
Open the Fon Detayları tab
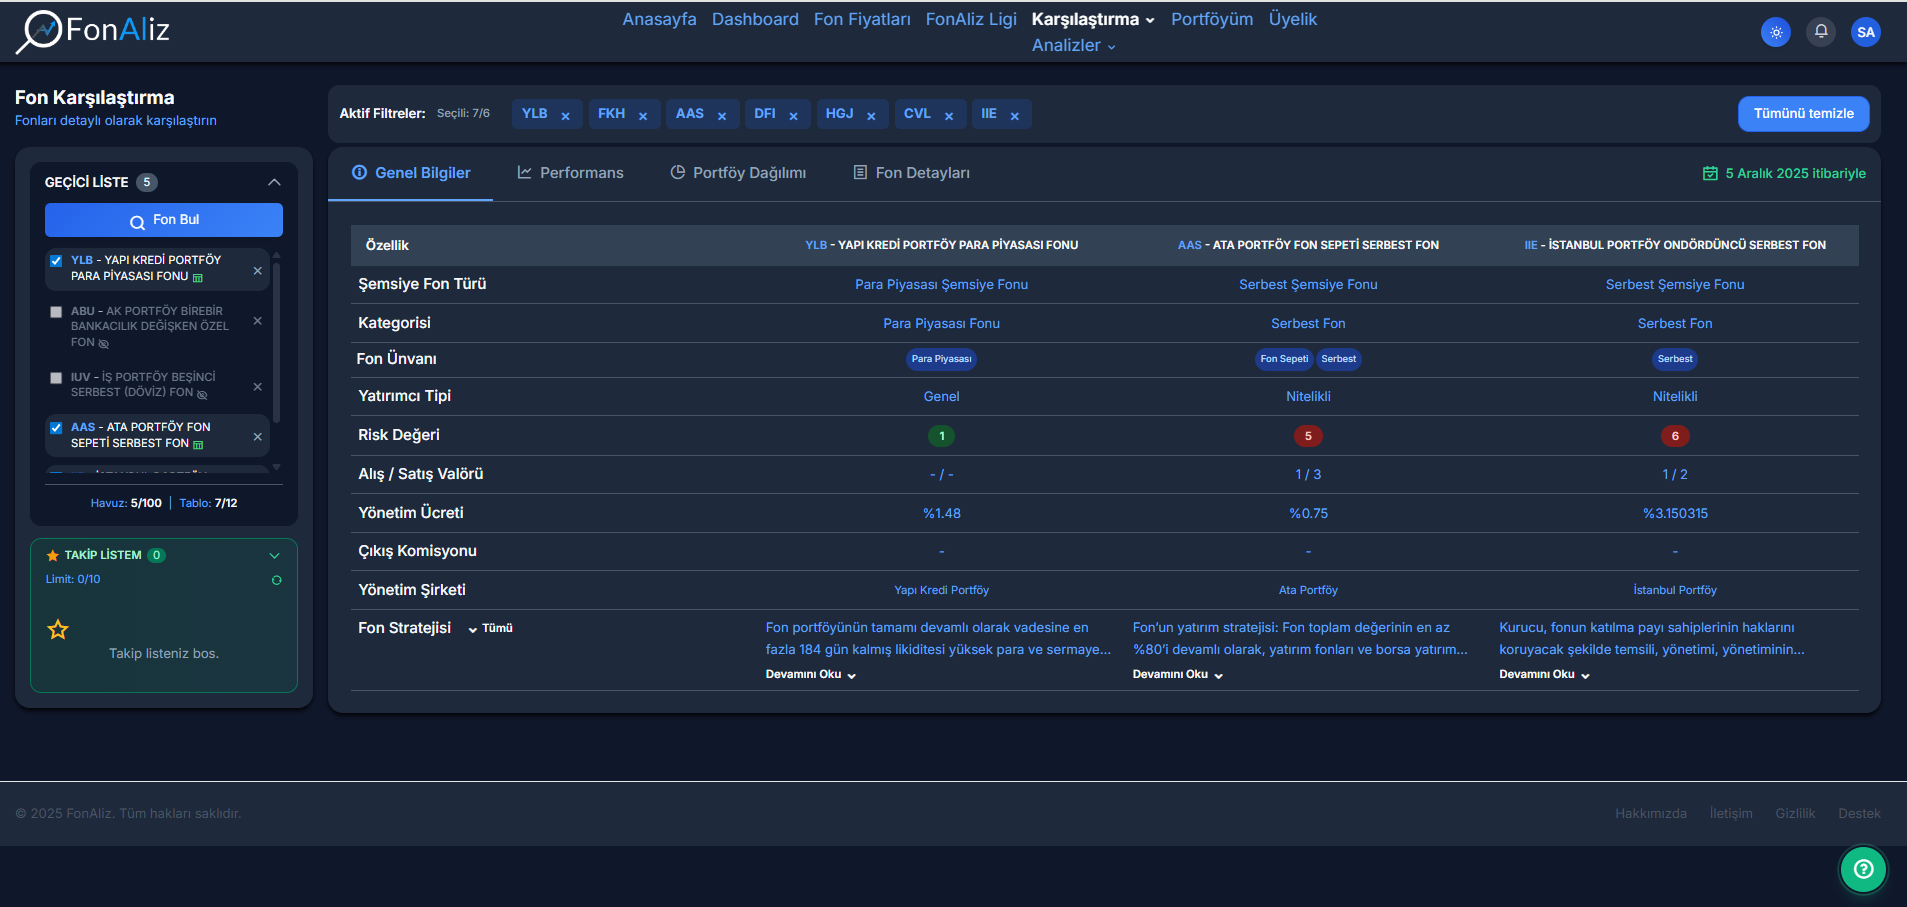[911, 174]
